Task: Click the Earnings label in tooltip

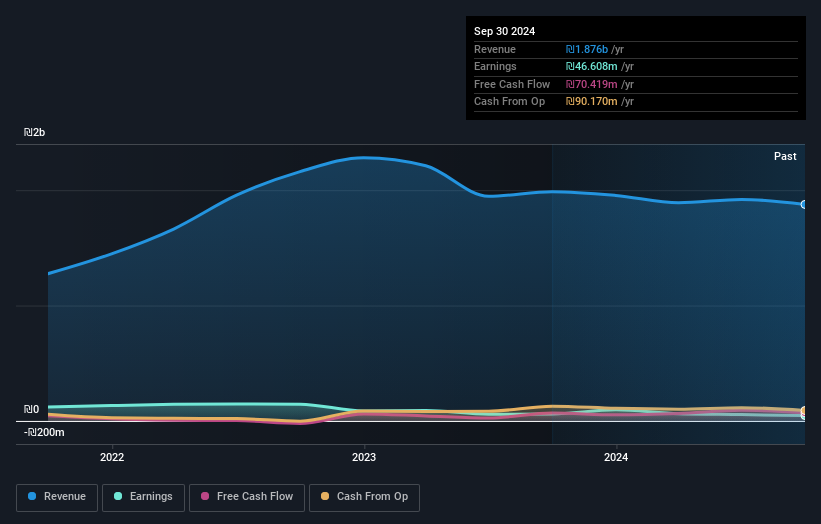Action: [x=495, y=66]
